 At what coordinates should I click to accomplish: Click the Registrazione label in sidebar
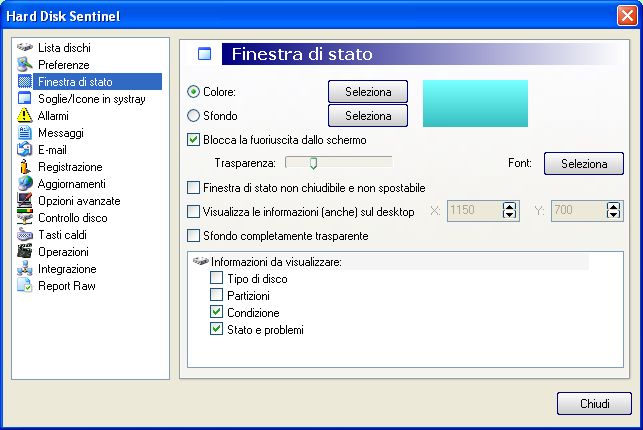70,167
